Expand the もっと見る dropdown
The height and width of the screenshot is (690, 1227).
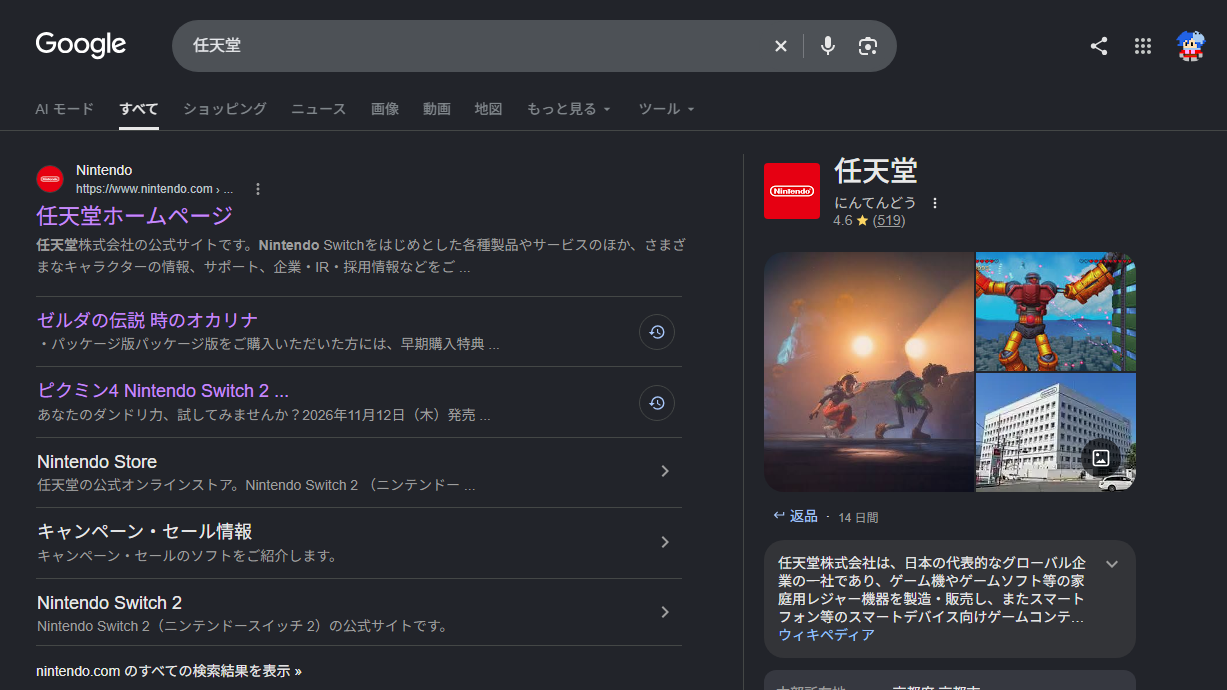[x=569, y=109]
